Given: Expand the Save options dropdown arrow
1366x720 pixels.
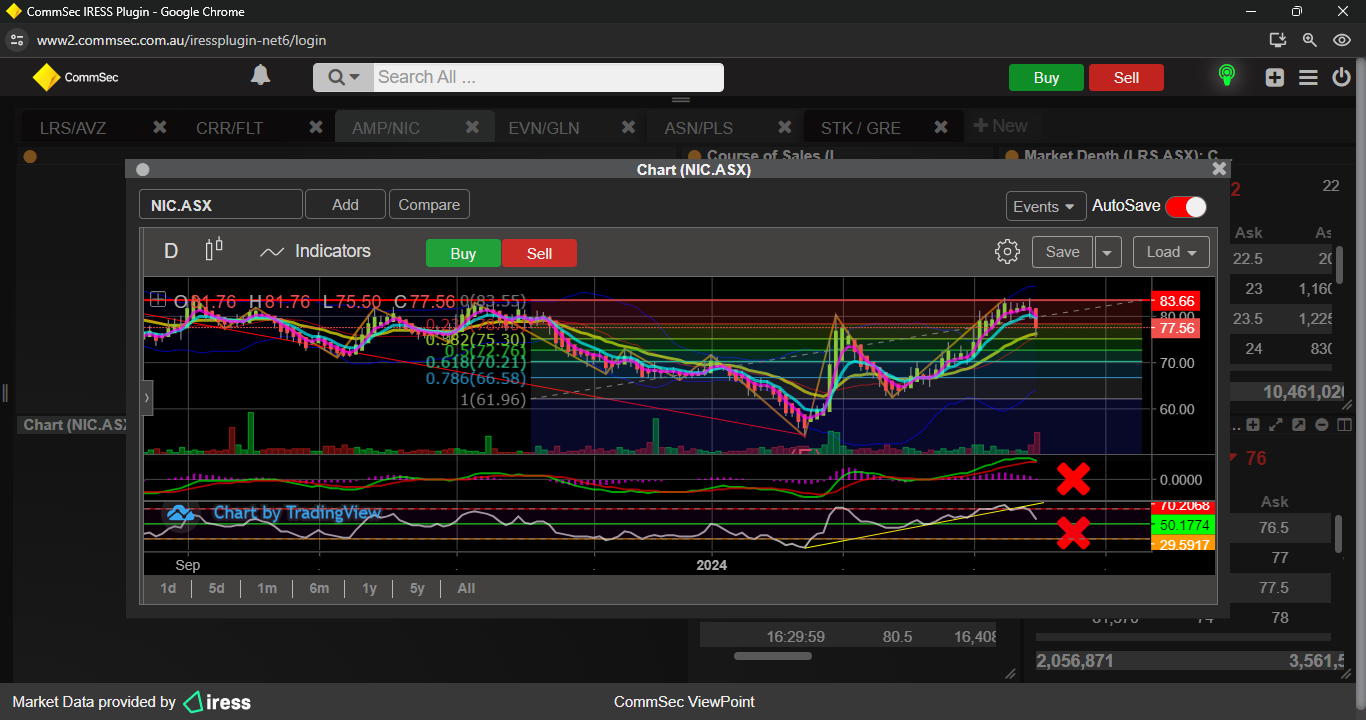Looking at the screenshot, I should point(1107,252).
